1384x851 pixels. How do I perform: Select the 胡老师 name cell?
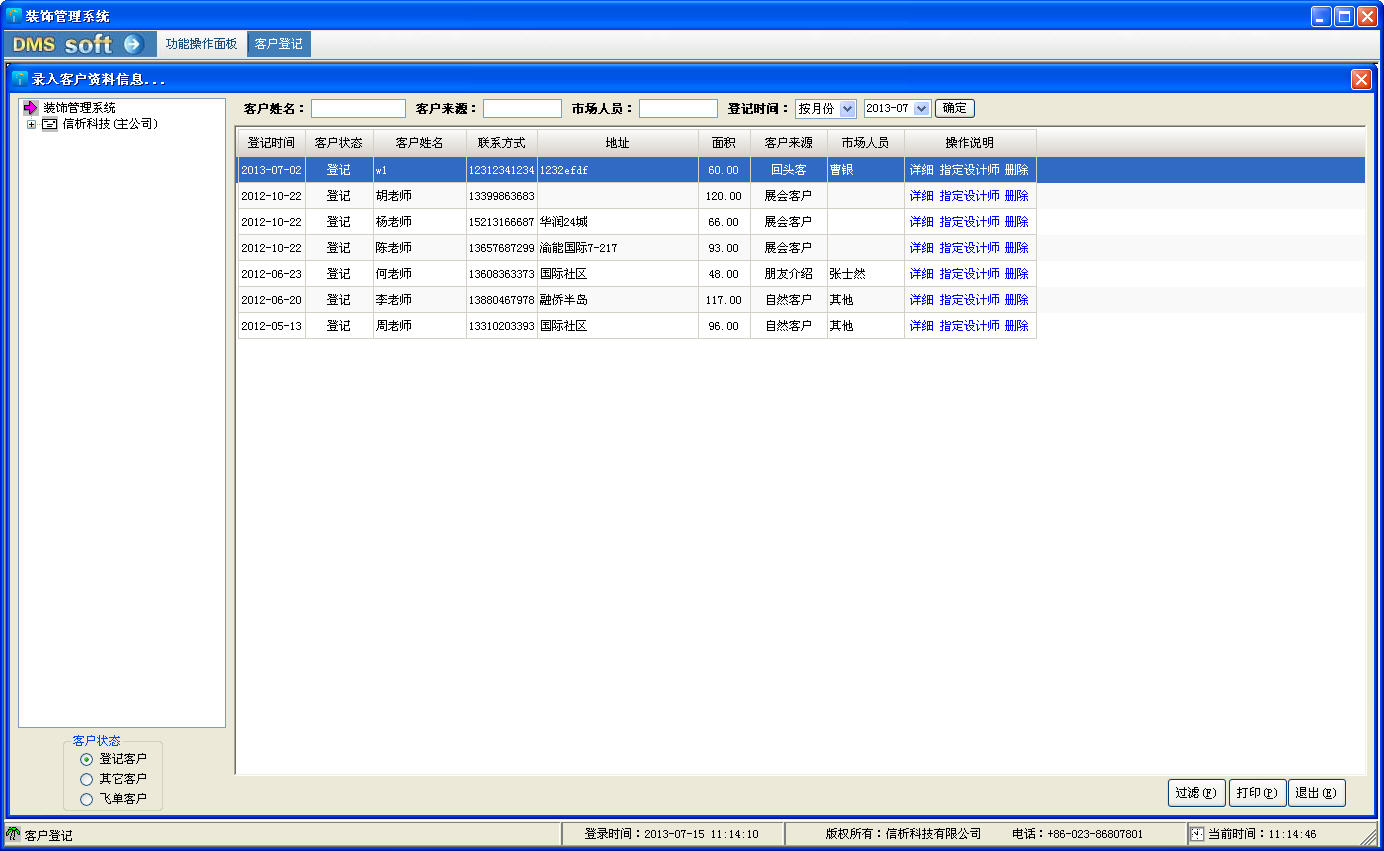pos(420,196)
